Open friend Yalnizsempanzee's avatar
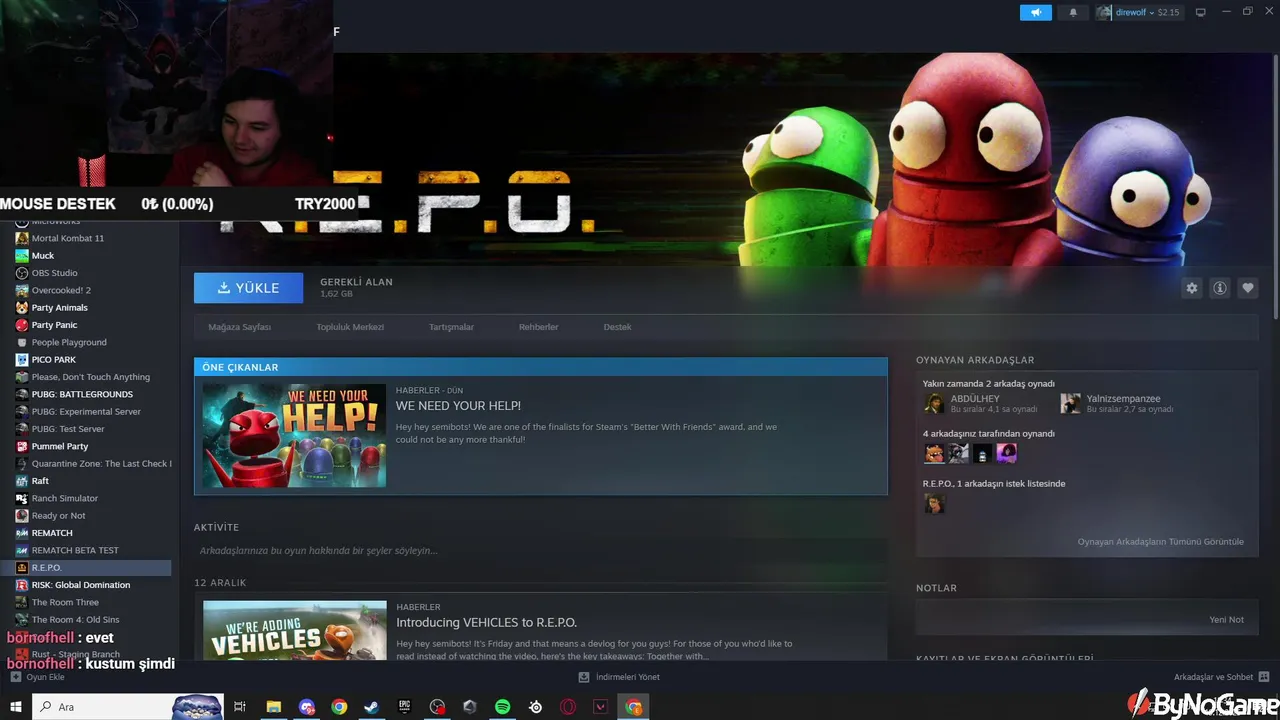Viewport: 1280px width, 720px height. pyautogui.click(x=1070, y=403)
